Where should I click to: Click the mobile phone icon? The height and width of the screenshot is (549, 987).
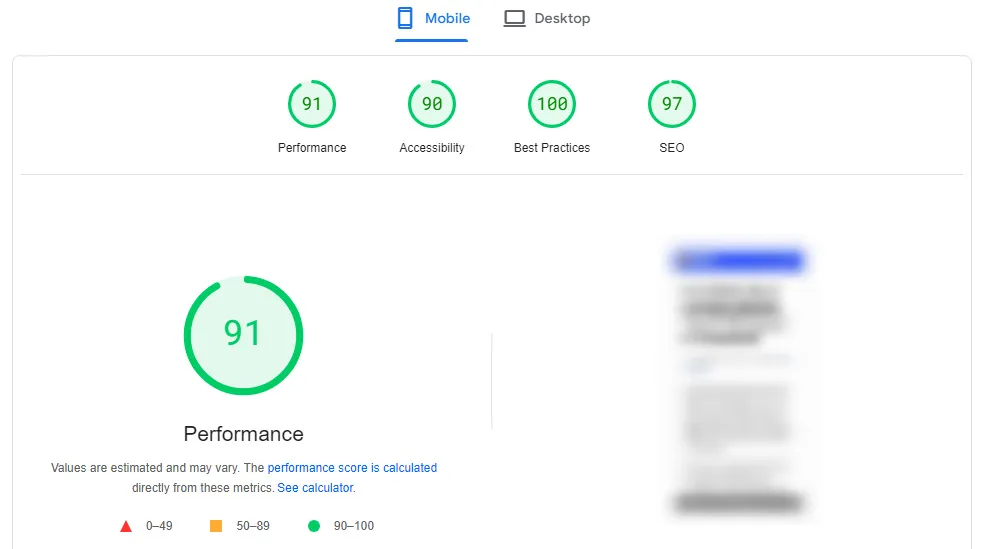[405, 18]
